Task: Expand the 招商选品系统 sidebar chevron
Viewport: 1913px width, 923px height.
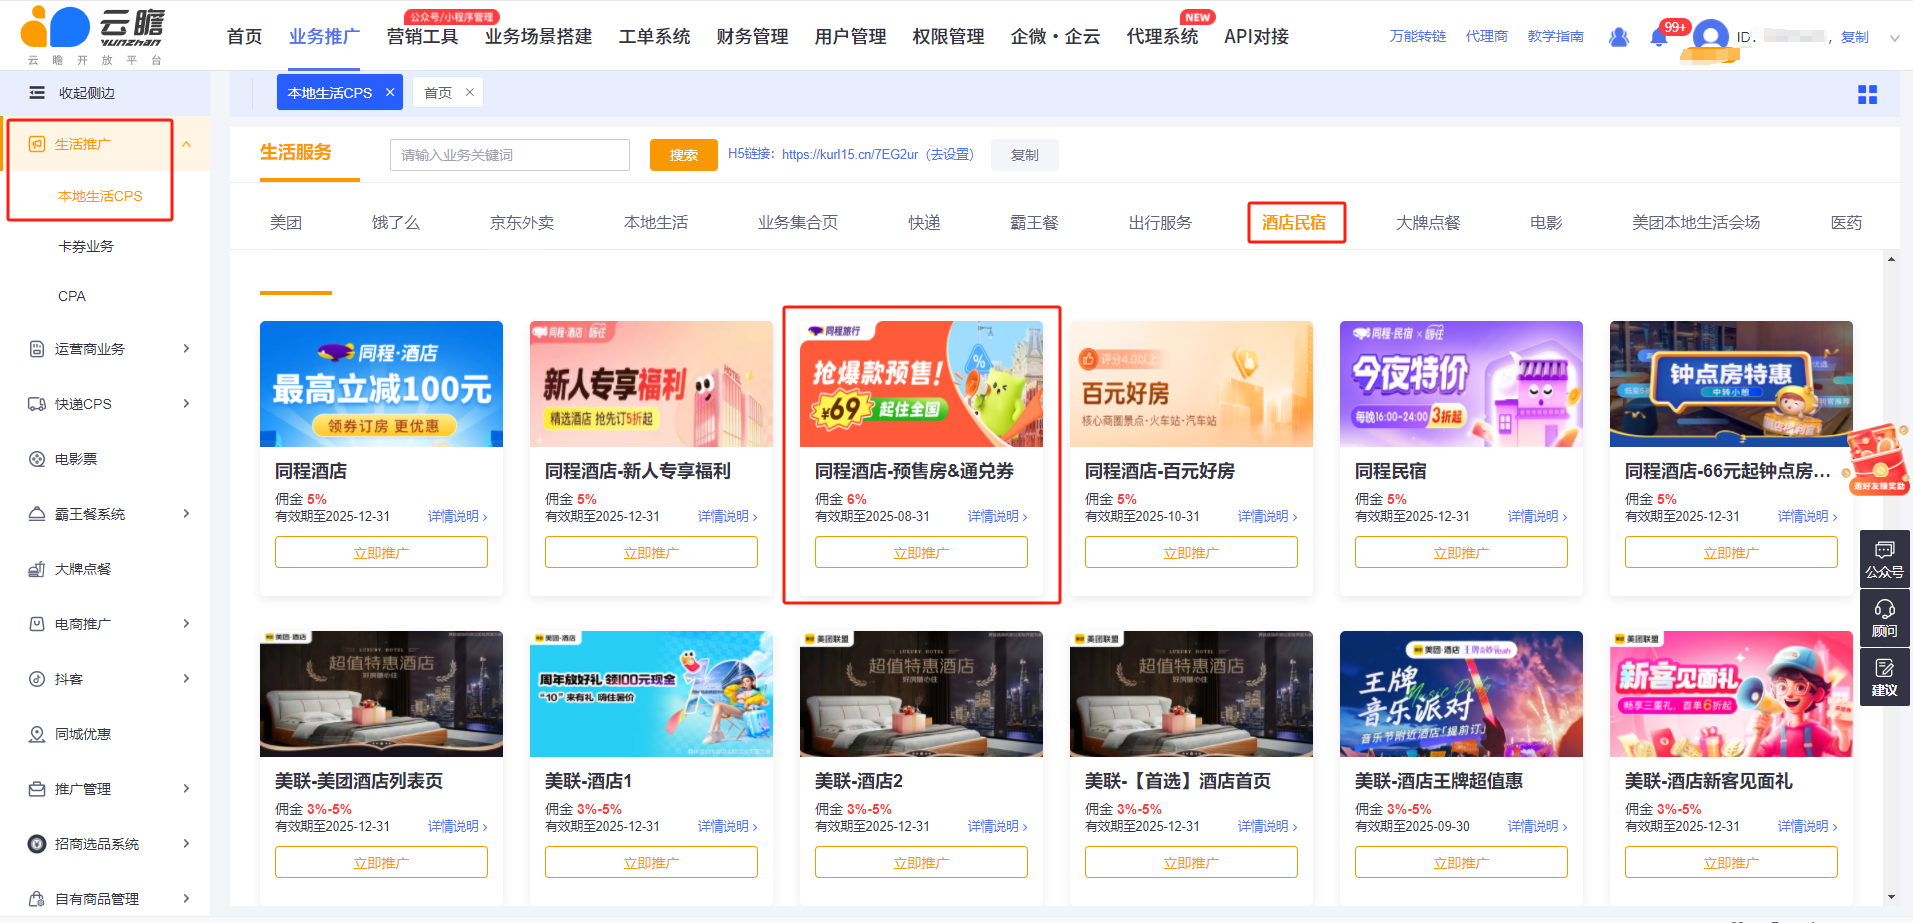Action: tap(187, 844)
